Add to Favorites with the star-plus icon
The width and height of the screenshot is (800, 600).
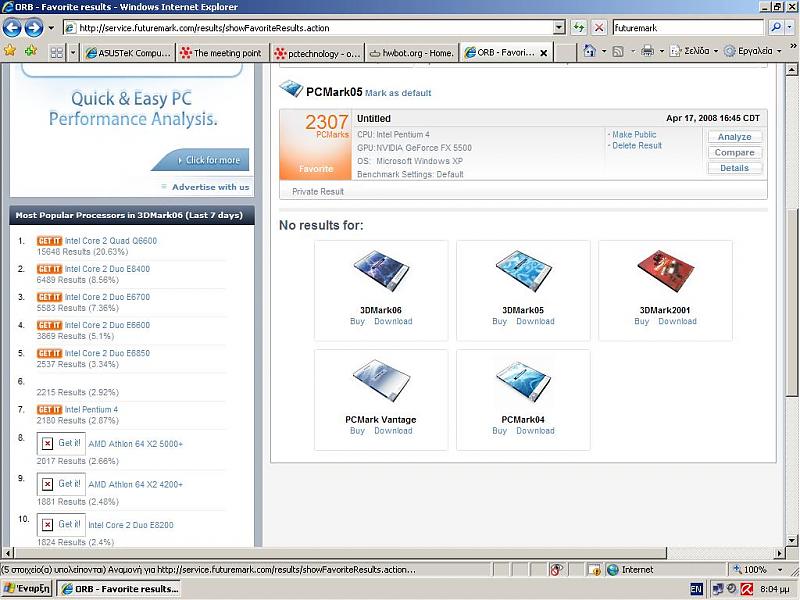click(31, 51)
